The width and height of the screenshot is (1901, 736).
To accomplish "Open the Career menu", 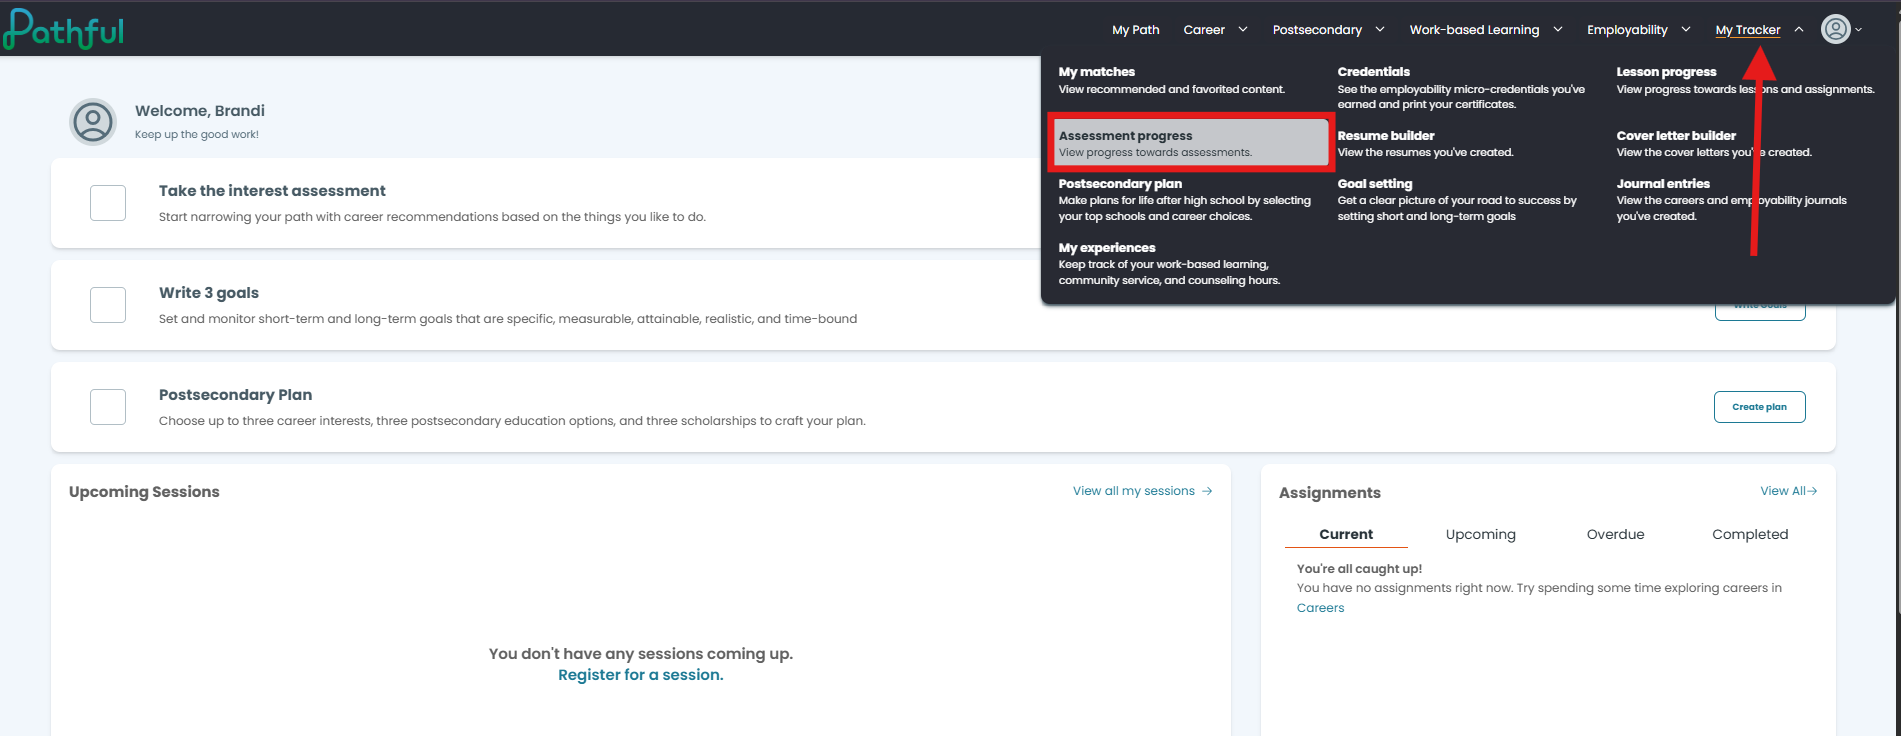I will pos(1204,30).
